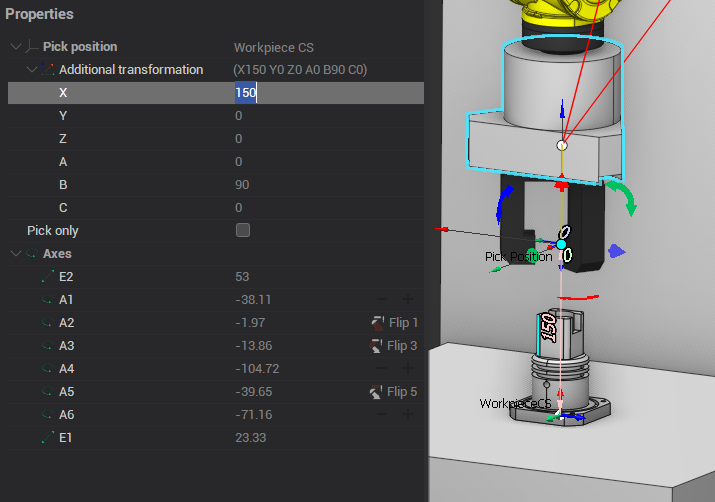Image resolution: width=715 pixels, height=502 pixels.
Task: Click the cyan Pick Position origin point
Action: pyautogui.click(x=562, y=244)
